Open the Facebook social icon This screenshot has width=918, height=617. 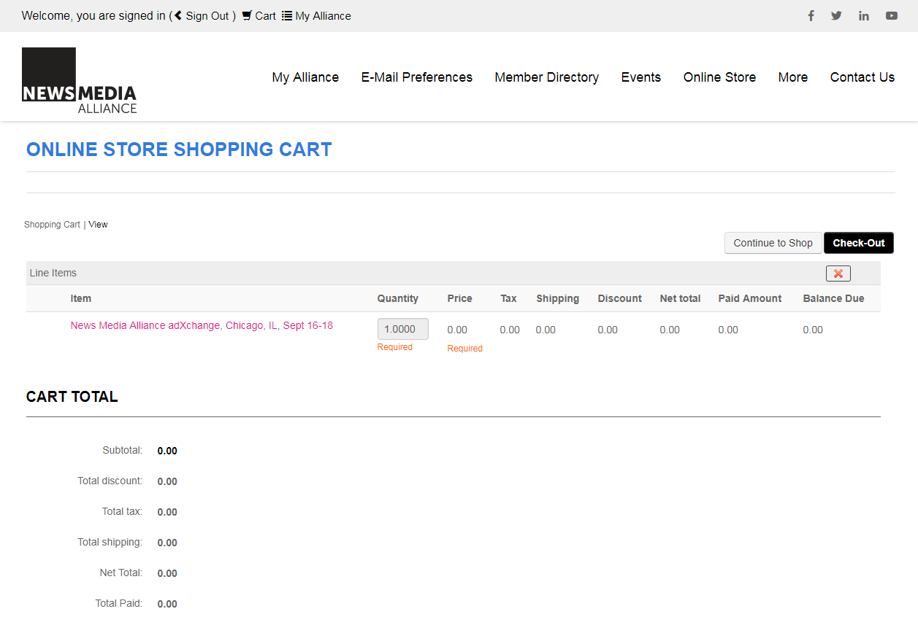click(x=811, y=16)
